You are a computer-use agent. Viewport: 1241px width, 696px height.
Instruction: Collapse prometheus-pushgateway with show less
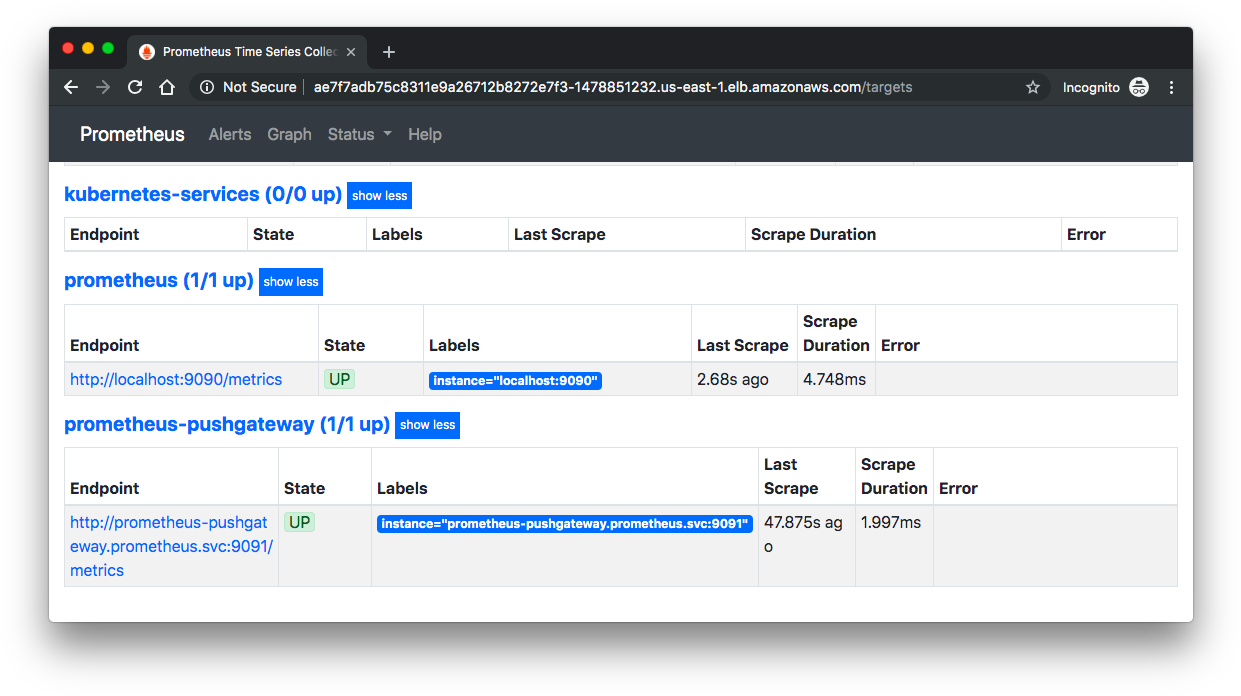pyautogui.click(x=428, y=425)
